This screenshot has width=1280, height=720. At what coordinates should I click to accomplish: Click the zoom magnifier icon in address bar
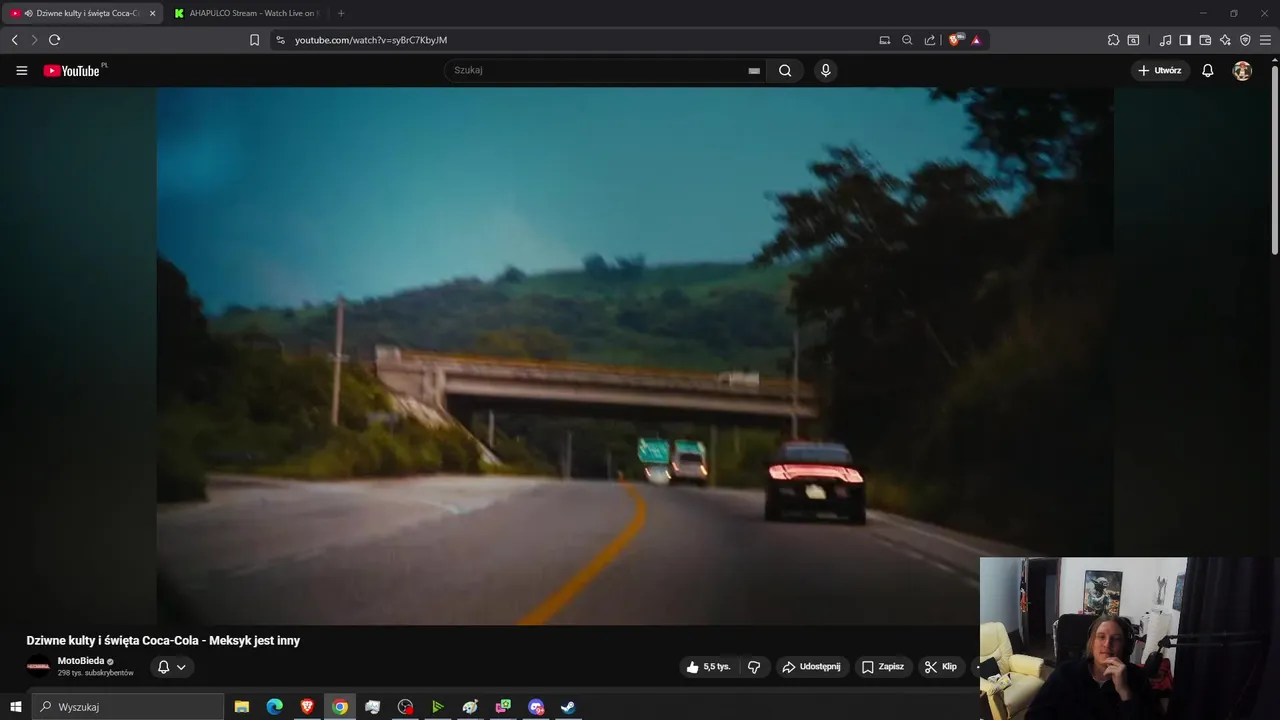click(x=907, y=40)
